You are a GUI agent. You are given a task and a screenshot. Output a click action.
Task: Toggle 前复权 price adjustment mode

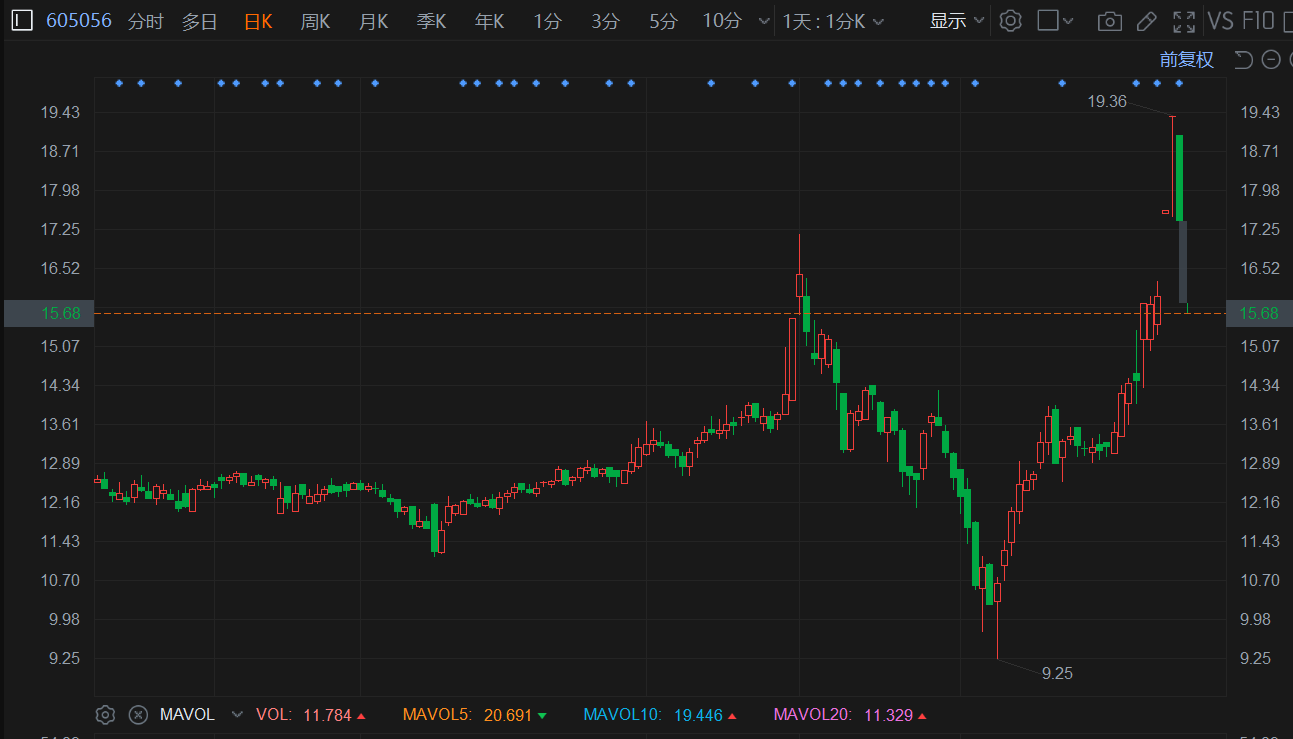[x=1186, y=60]
